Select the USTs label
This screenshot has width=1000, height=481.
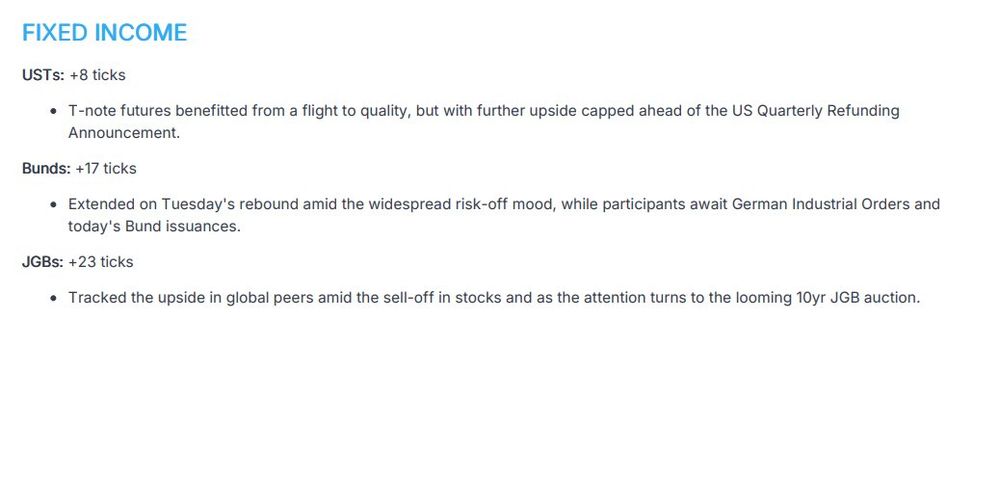click(43, 75)
